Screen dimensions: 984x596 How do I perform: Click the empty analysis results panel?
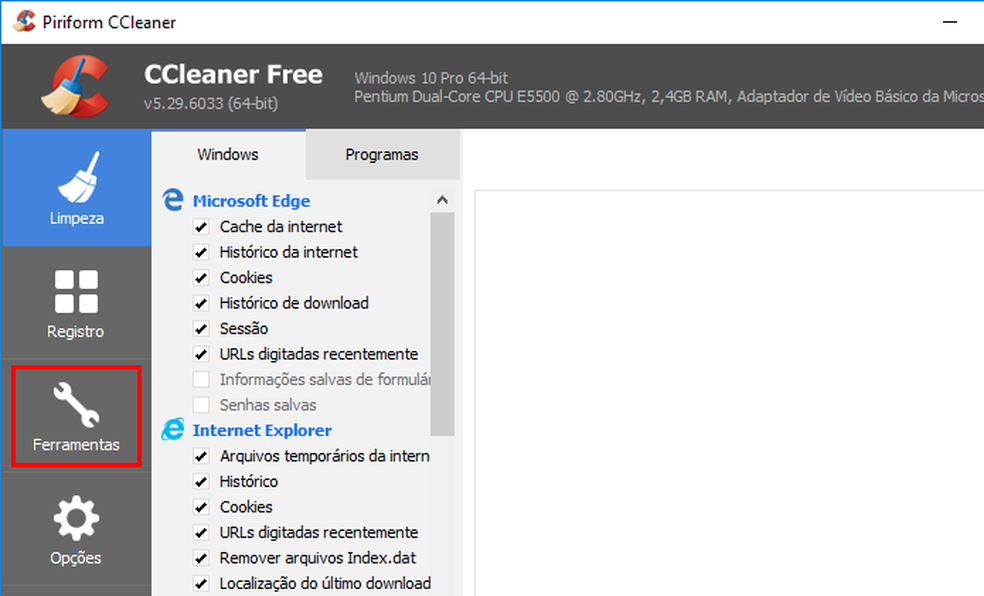[x=729, y=393]
